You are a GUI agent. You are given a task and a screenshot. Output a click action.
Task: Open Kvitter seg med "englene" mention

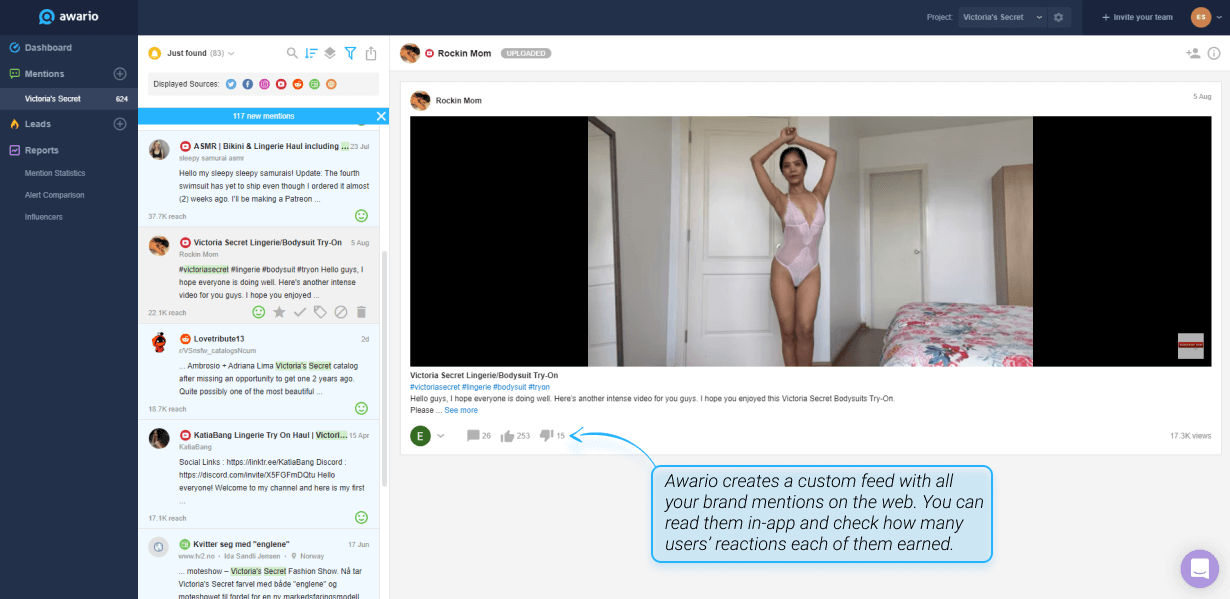(x=259, y=564)
